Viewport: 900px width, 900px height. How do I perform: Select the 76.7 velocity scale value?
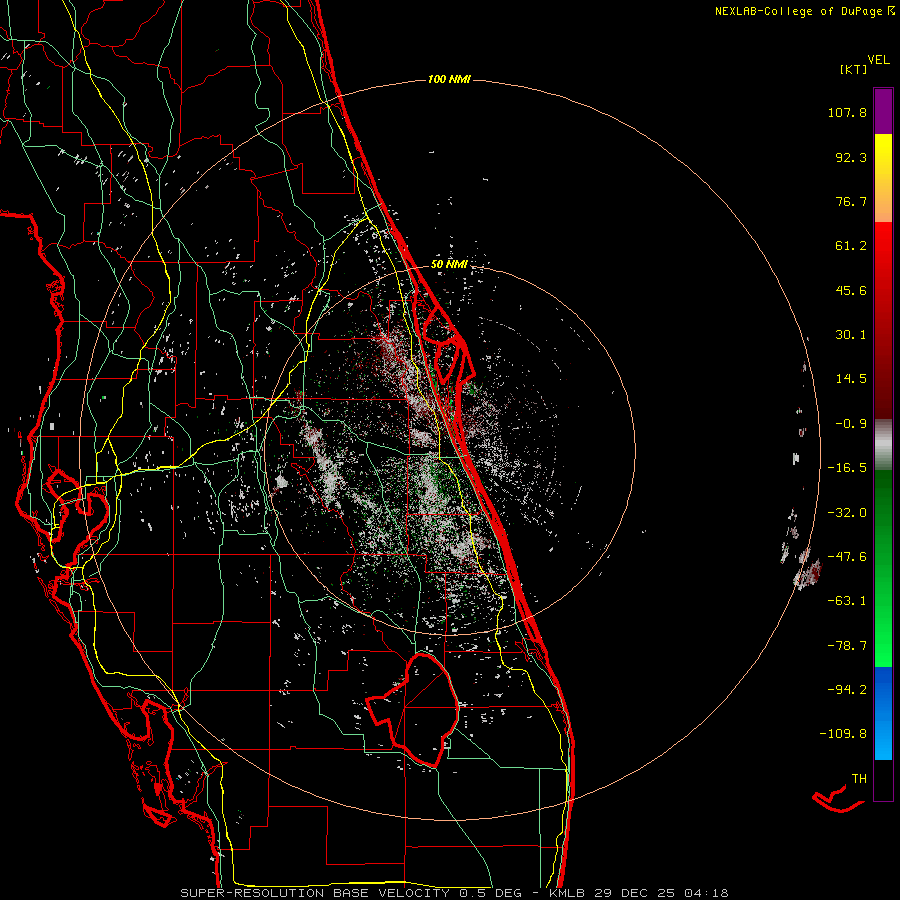851,201
